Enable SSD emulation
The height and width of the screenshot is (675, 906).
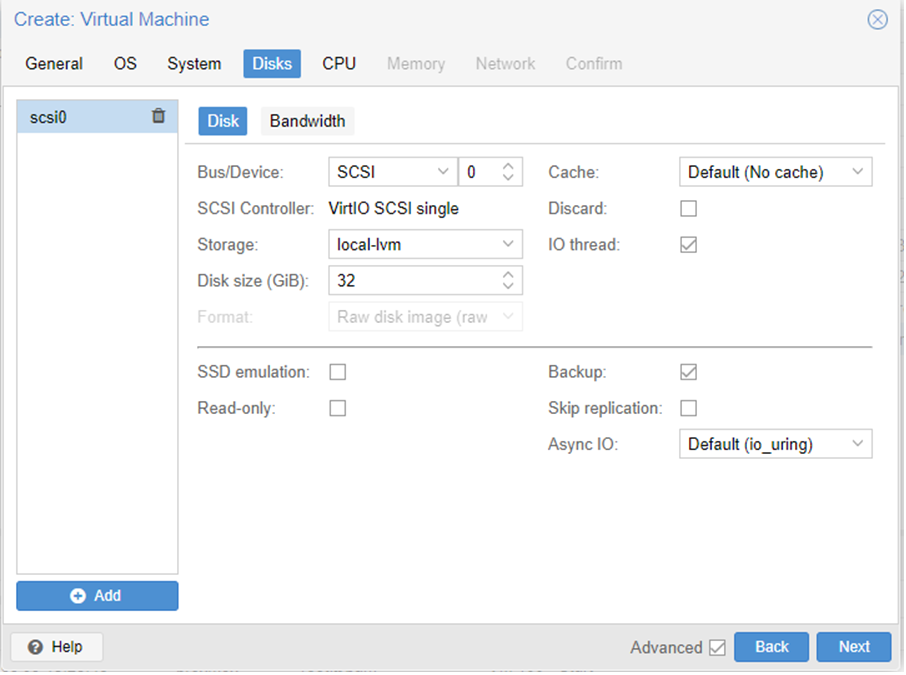pyautogui.click(x=337, y=371)
